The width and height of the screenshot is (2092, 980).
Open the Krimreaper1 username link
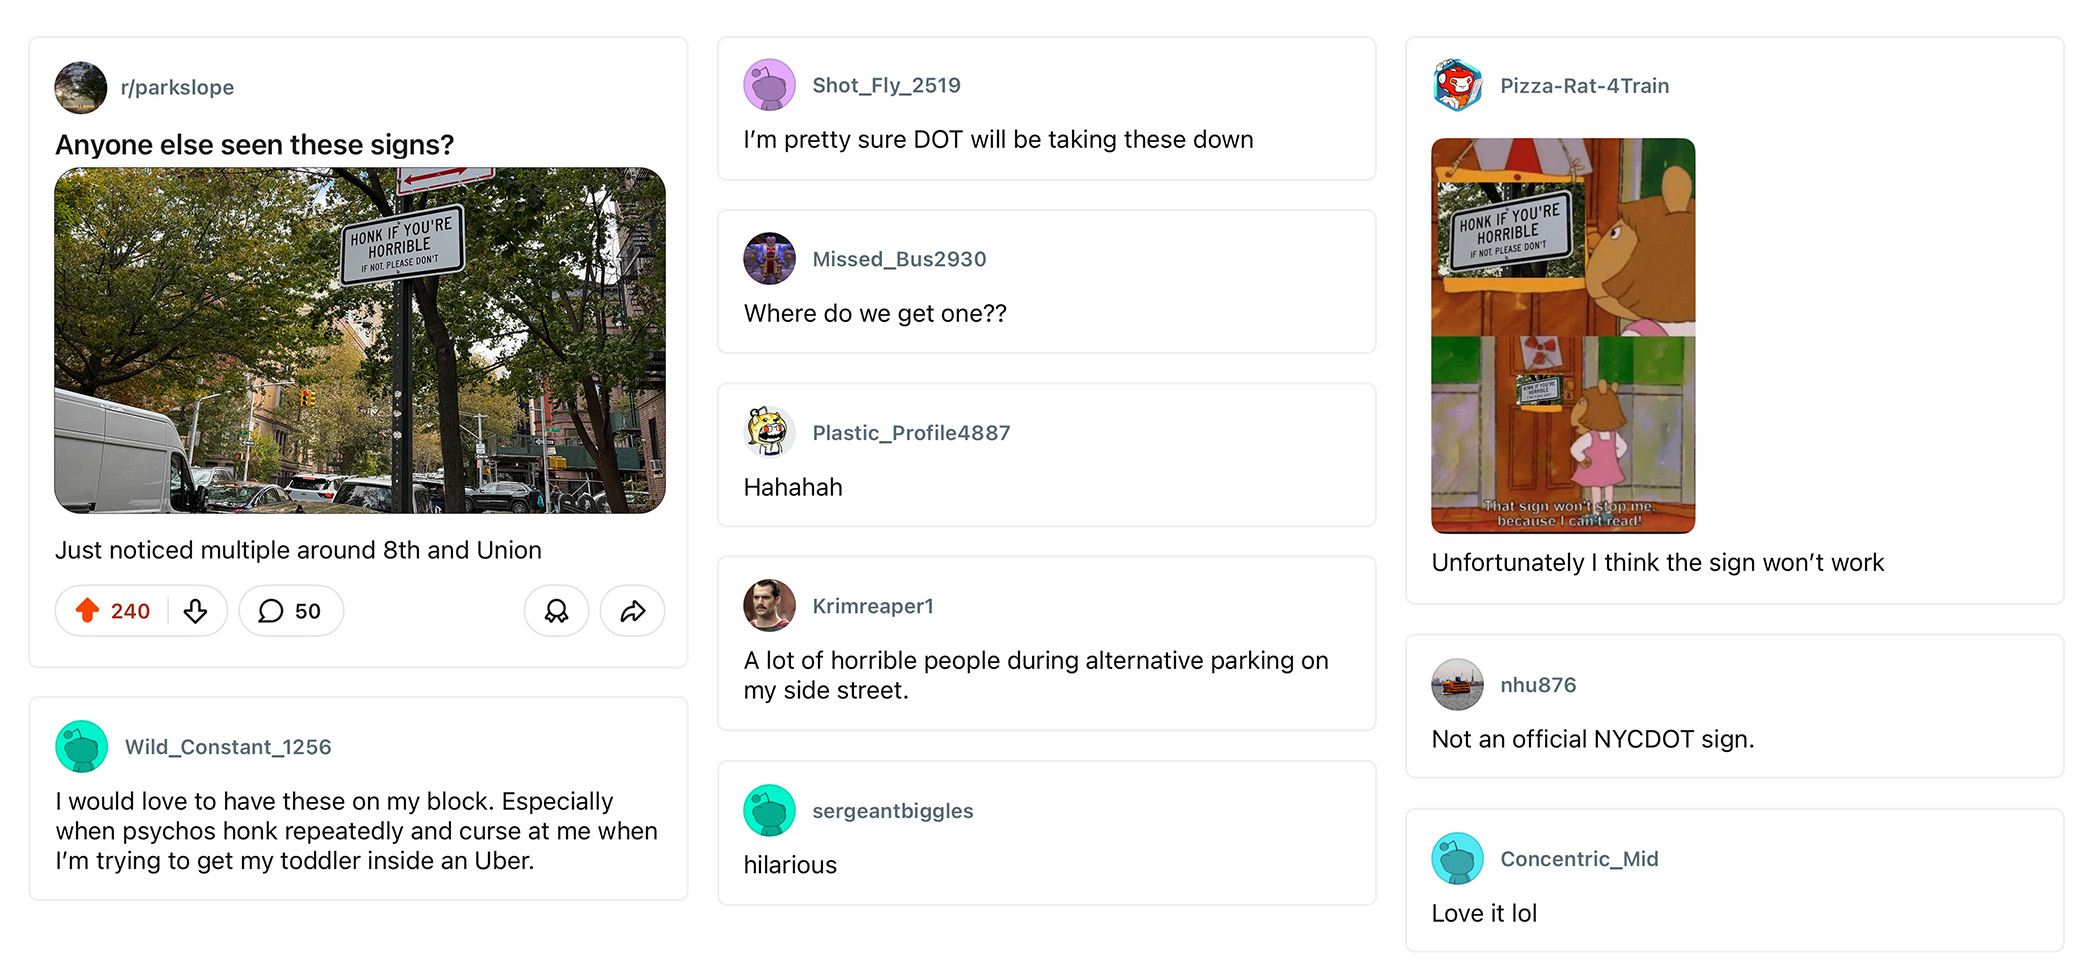[872, 606]
